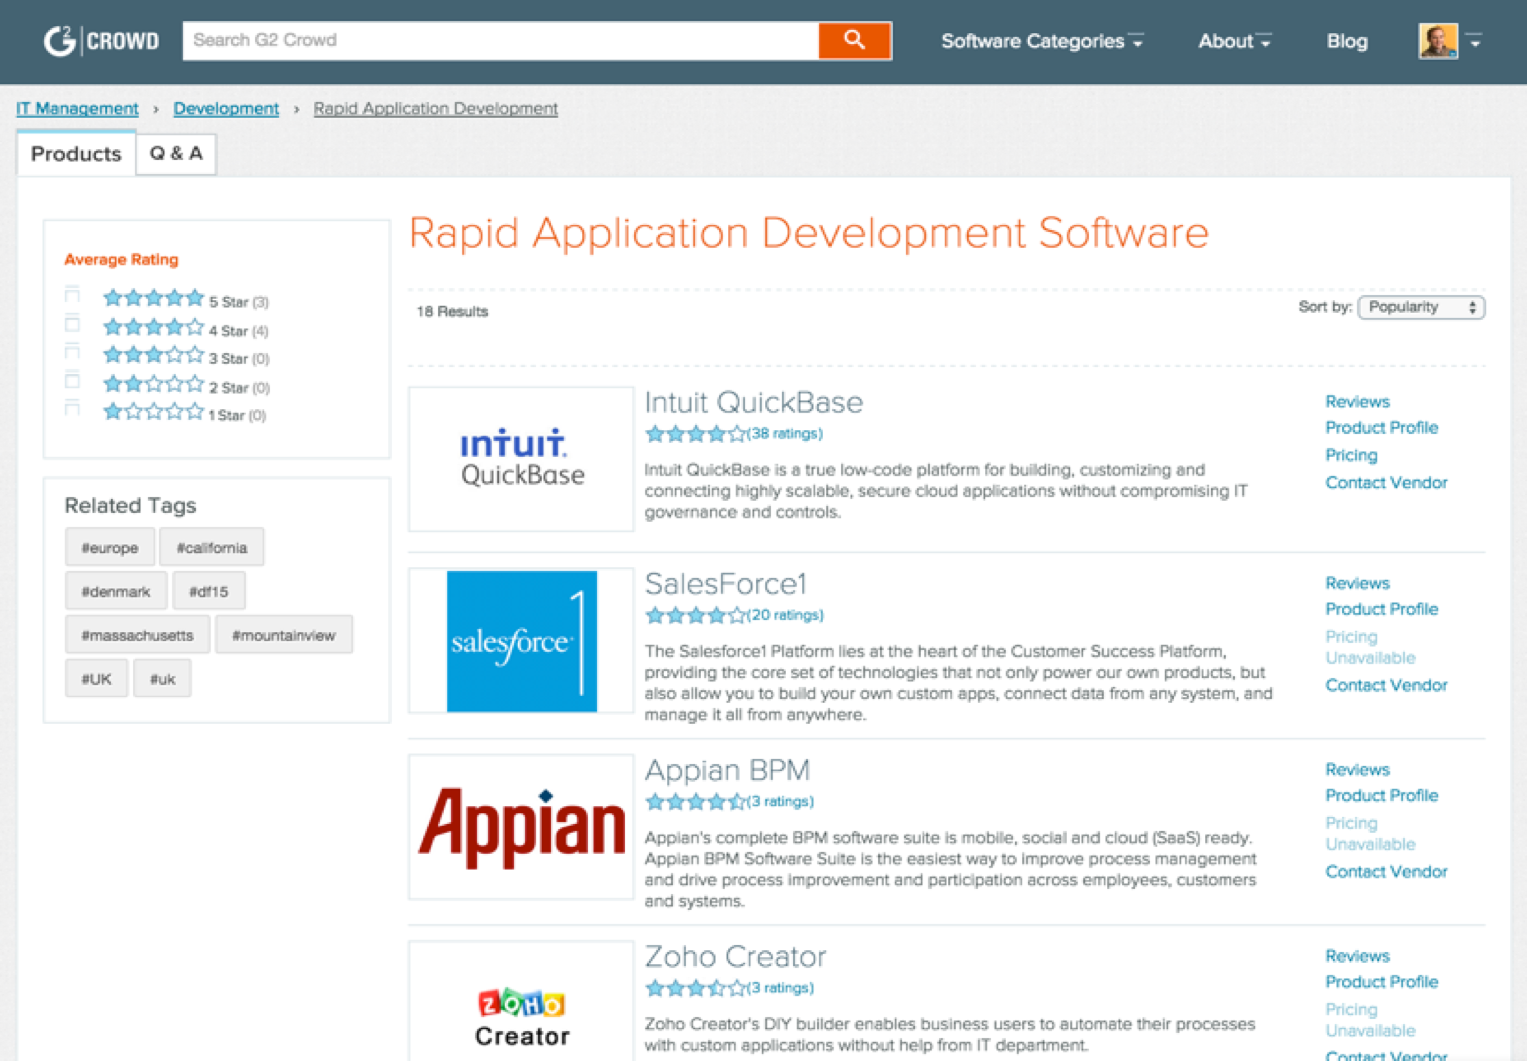Check the 1 Star rating filter
The width and height of the screenshot is (1527, 1061).
(72, 408)
